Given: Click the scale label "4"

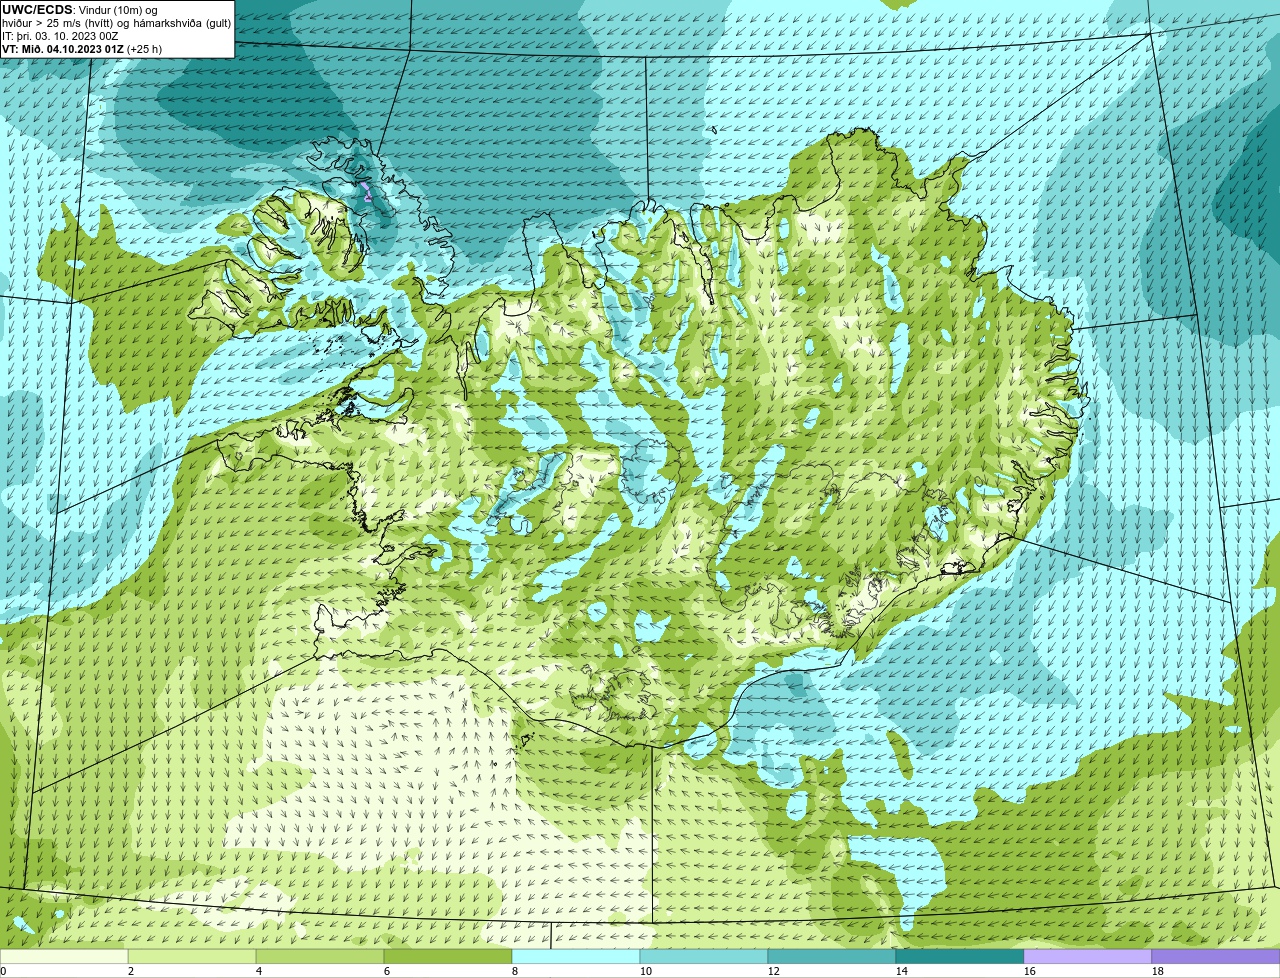Looking at the screenshot, I should click(259, 971).
